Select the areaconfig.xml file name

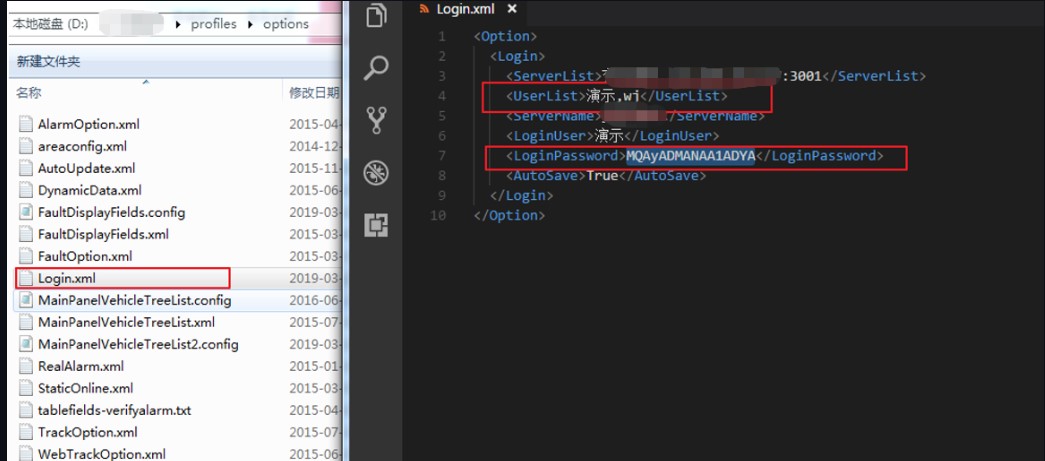[82, 147]
